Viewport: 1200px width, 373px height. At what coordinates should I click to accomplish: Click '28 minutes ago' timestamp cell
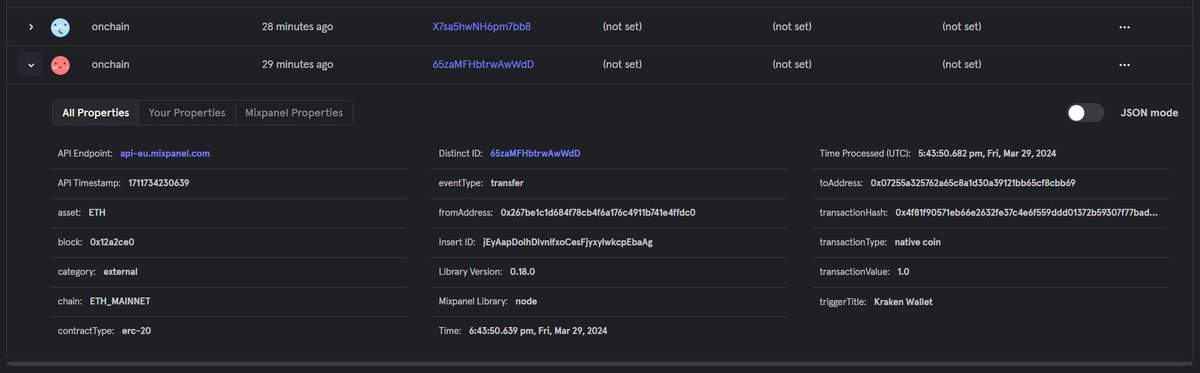click(297, 27)
